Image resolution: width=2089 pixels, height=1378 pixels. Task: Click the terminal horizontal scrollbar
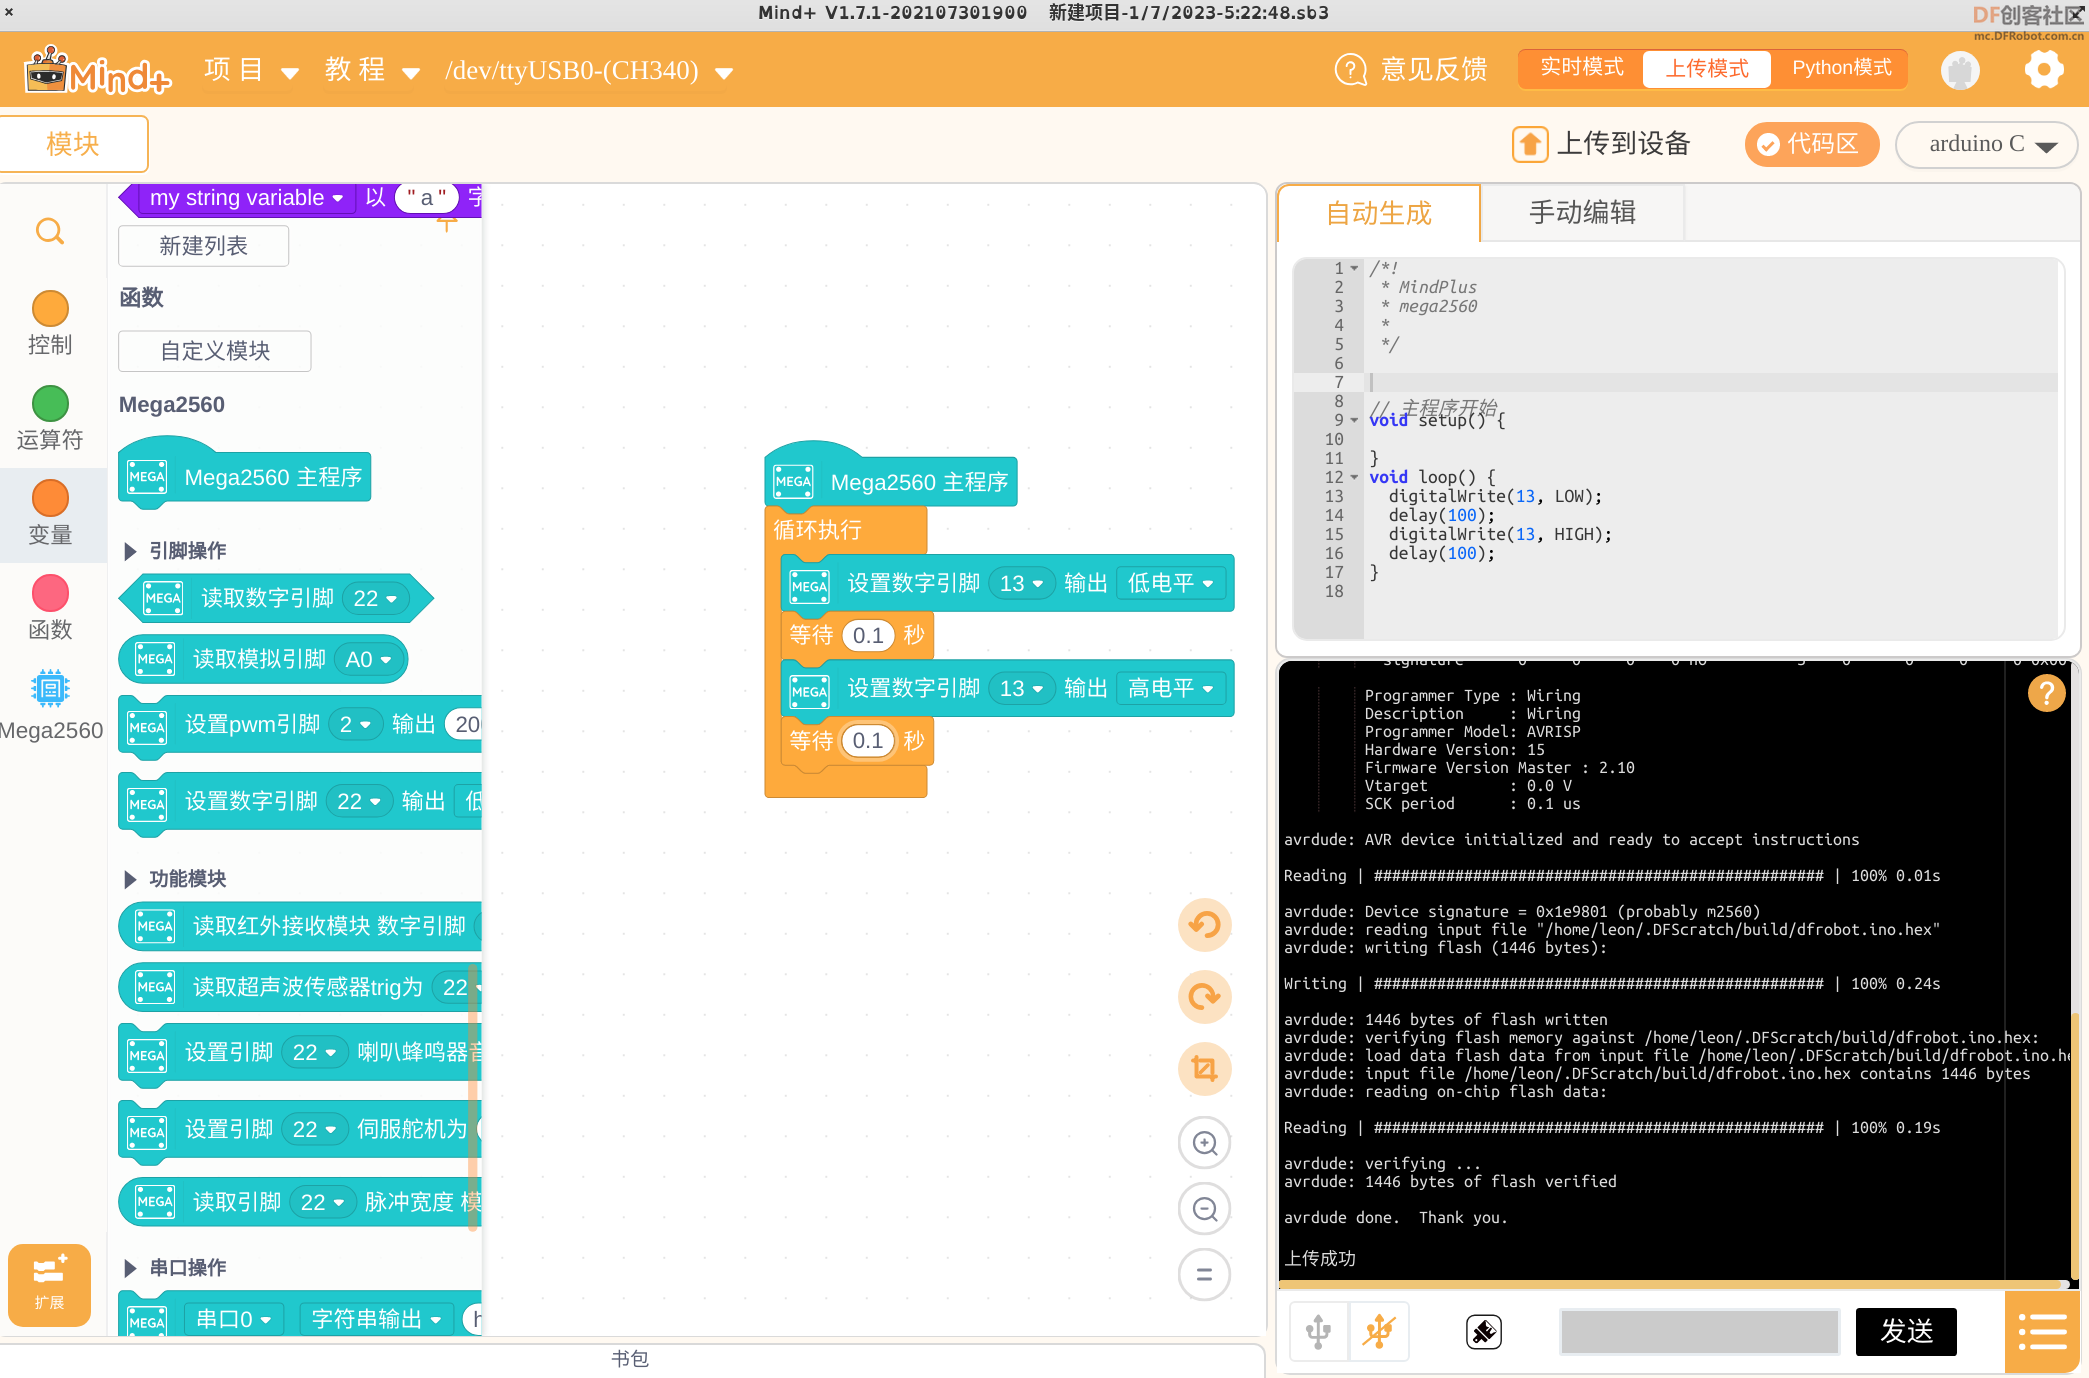click(1673, 1284)
